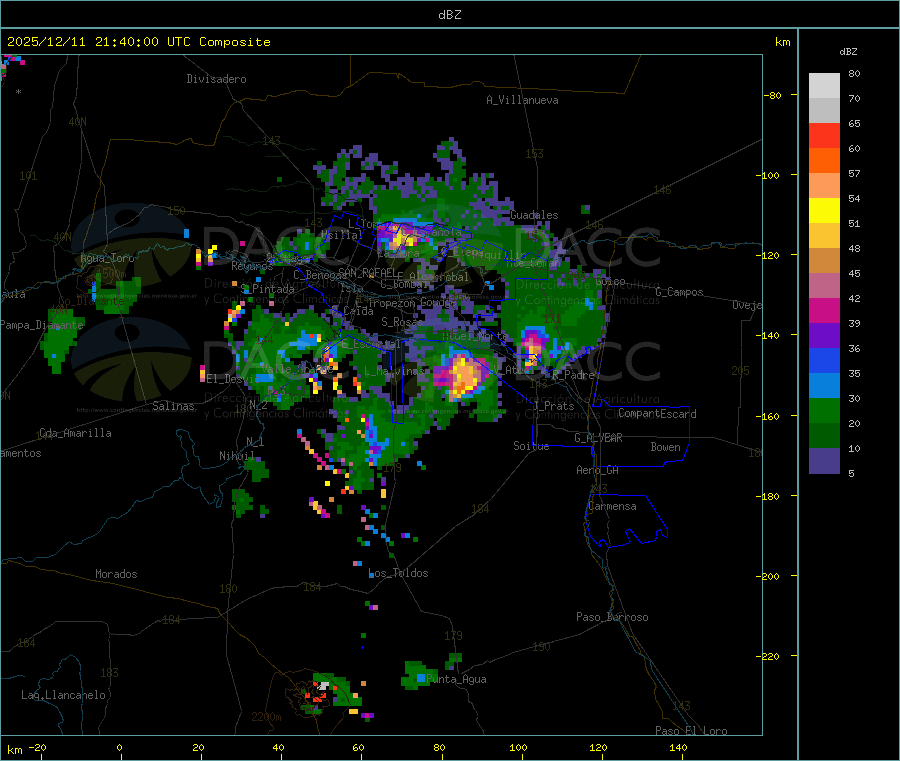Select the 5 dBZ purple swatch
The height and width of the screenshot is (761, 900).
(824, 461)
